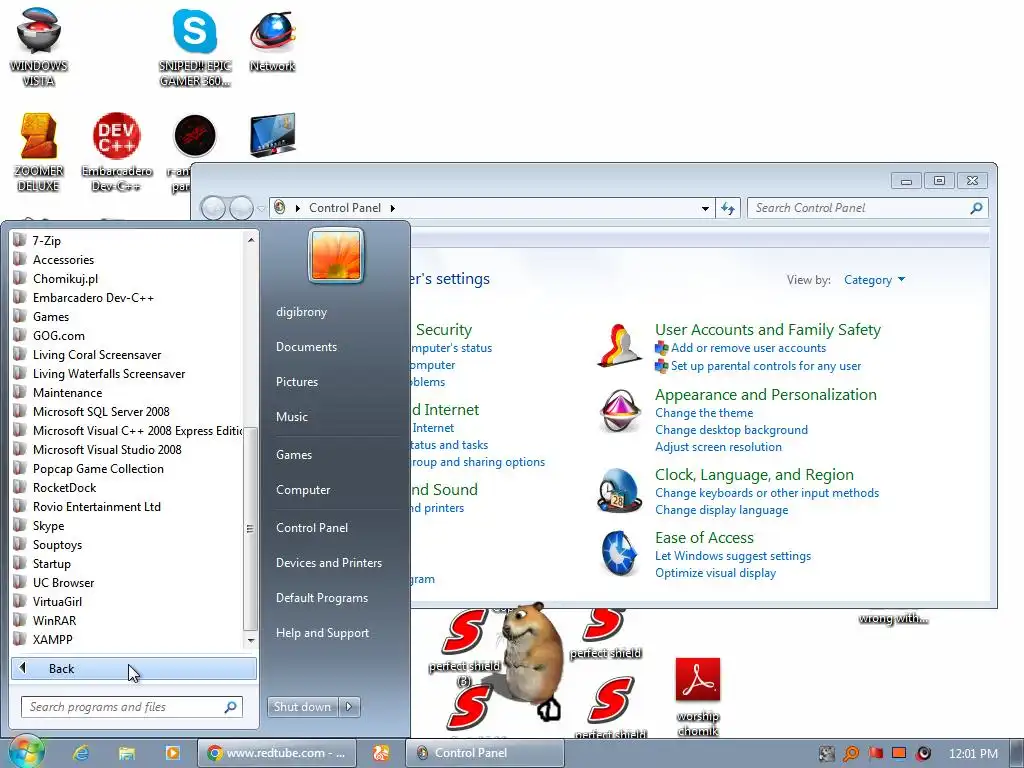Open Windows Media Player from the taskbar

coord(172,753)
